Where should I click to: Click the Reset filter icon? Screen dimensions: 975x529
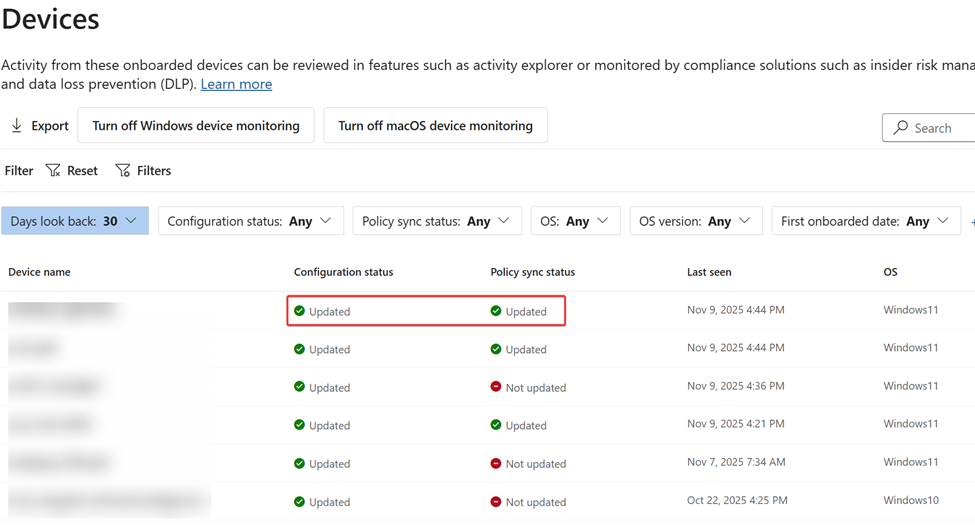pyautogui.click(x=54, y=171)
